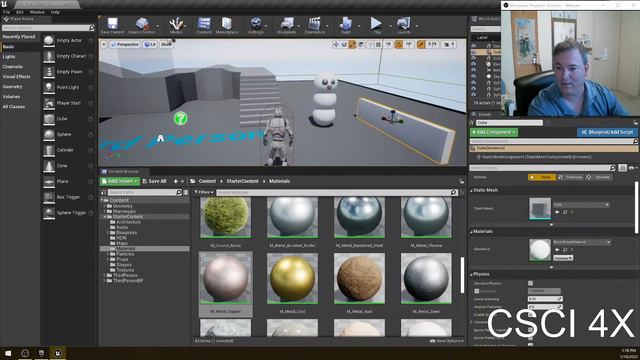Image resolution: width=640 pixels, height=360 pixels.
Task: Open the Modes toolbar icon
Action: pyautogui.click(x=176, y=25)
